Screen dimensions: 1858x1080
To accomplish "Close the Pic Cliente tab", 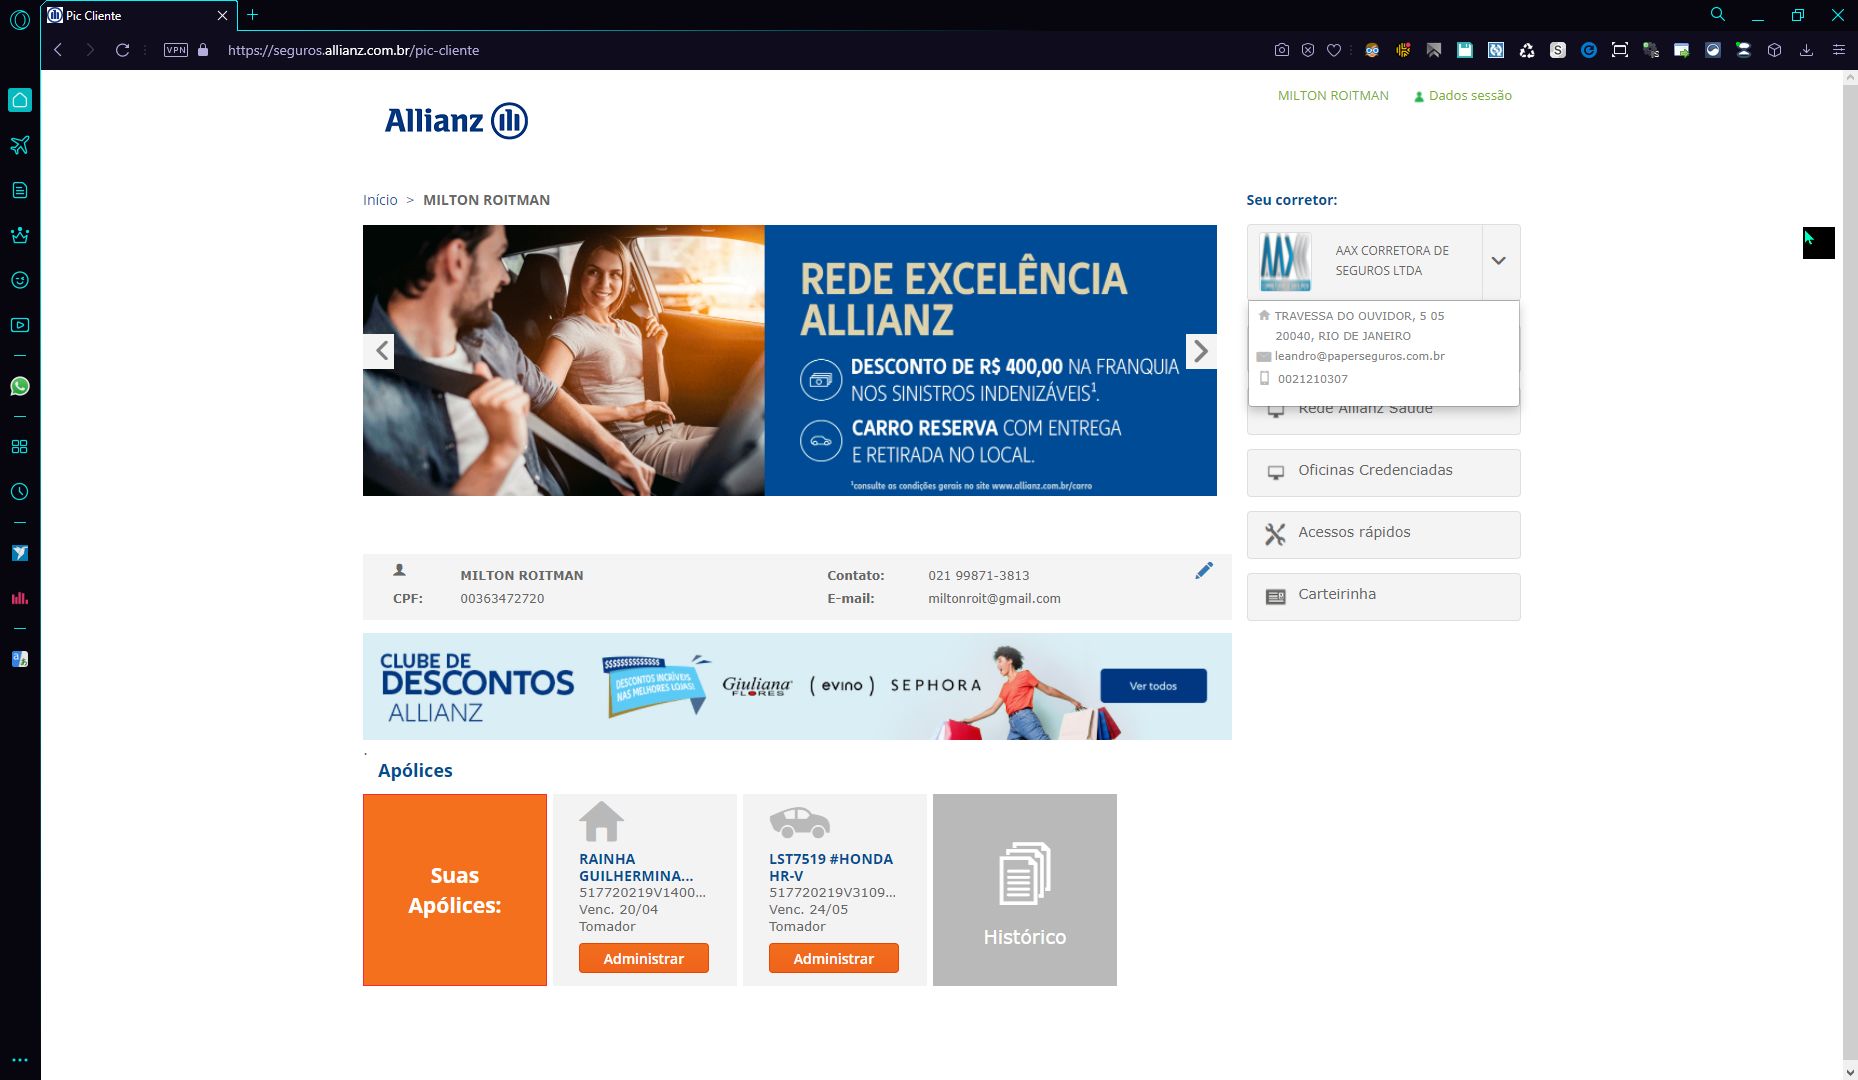I will [222, 16].
